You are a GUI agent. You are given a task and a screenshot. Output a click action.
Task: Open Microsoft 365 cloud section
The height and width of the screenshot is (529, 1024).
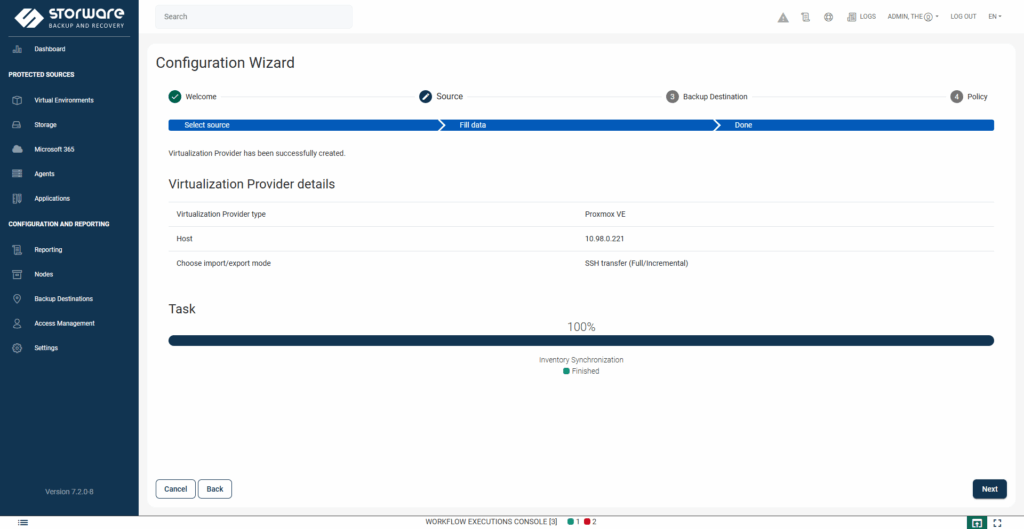coord(54,149)
